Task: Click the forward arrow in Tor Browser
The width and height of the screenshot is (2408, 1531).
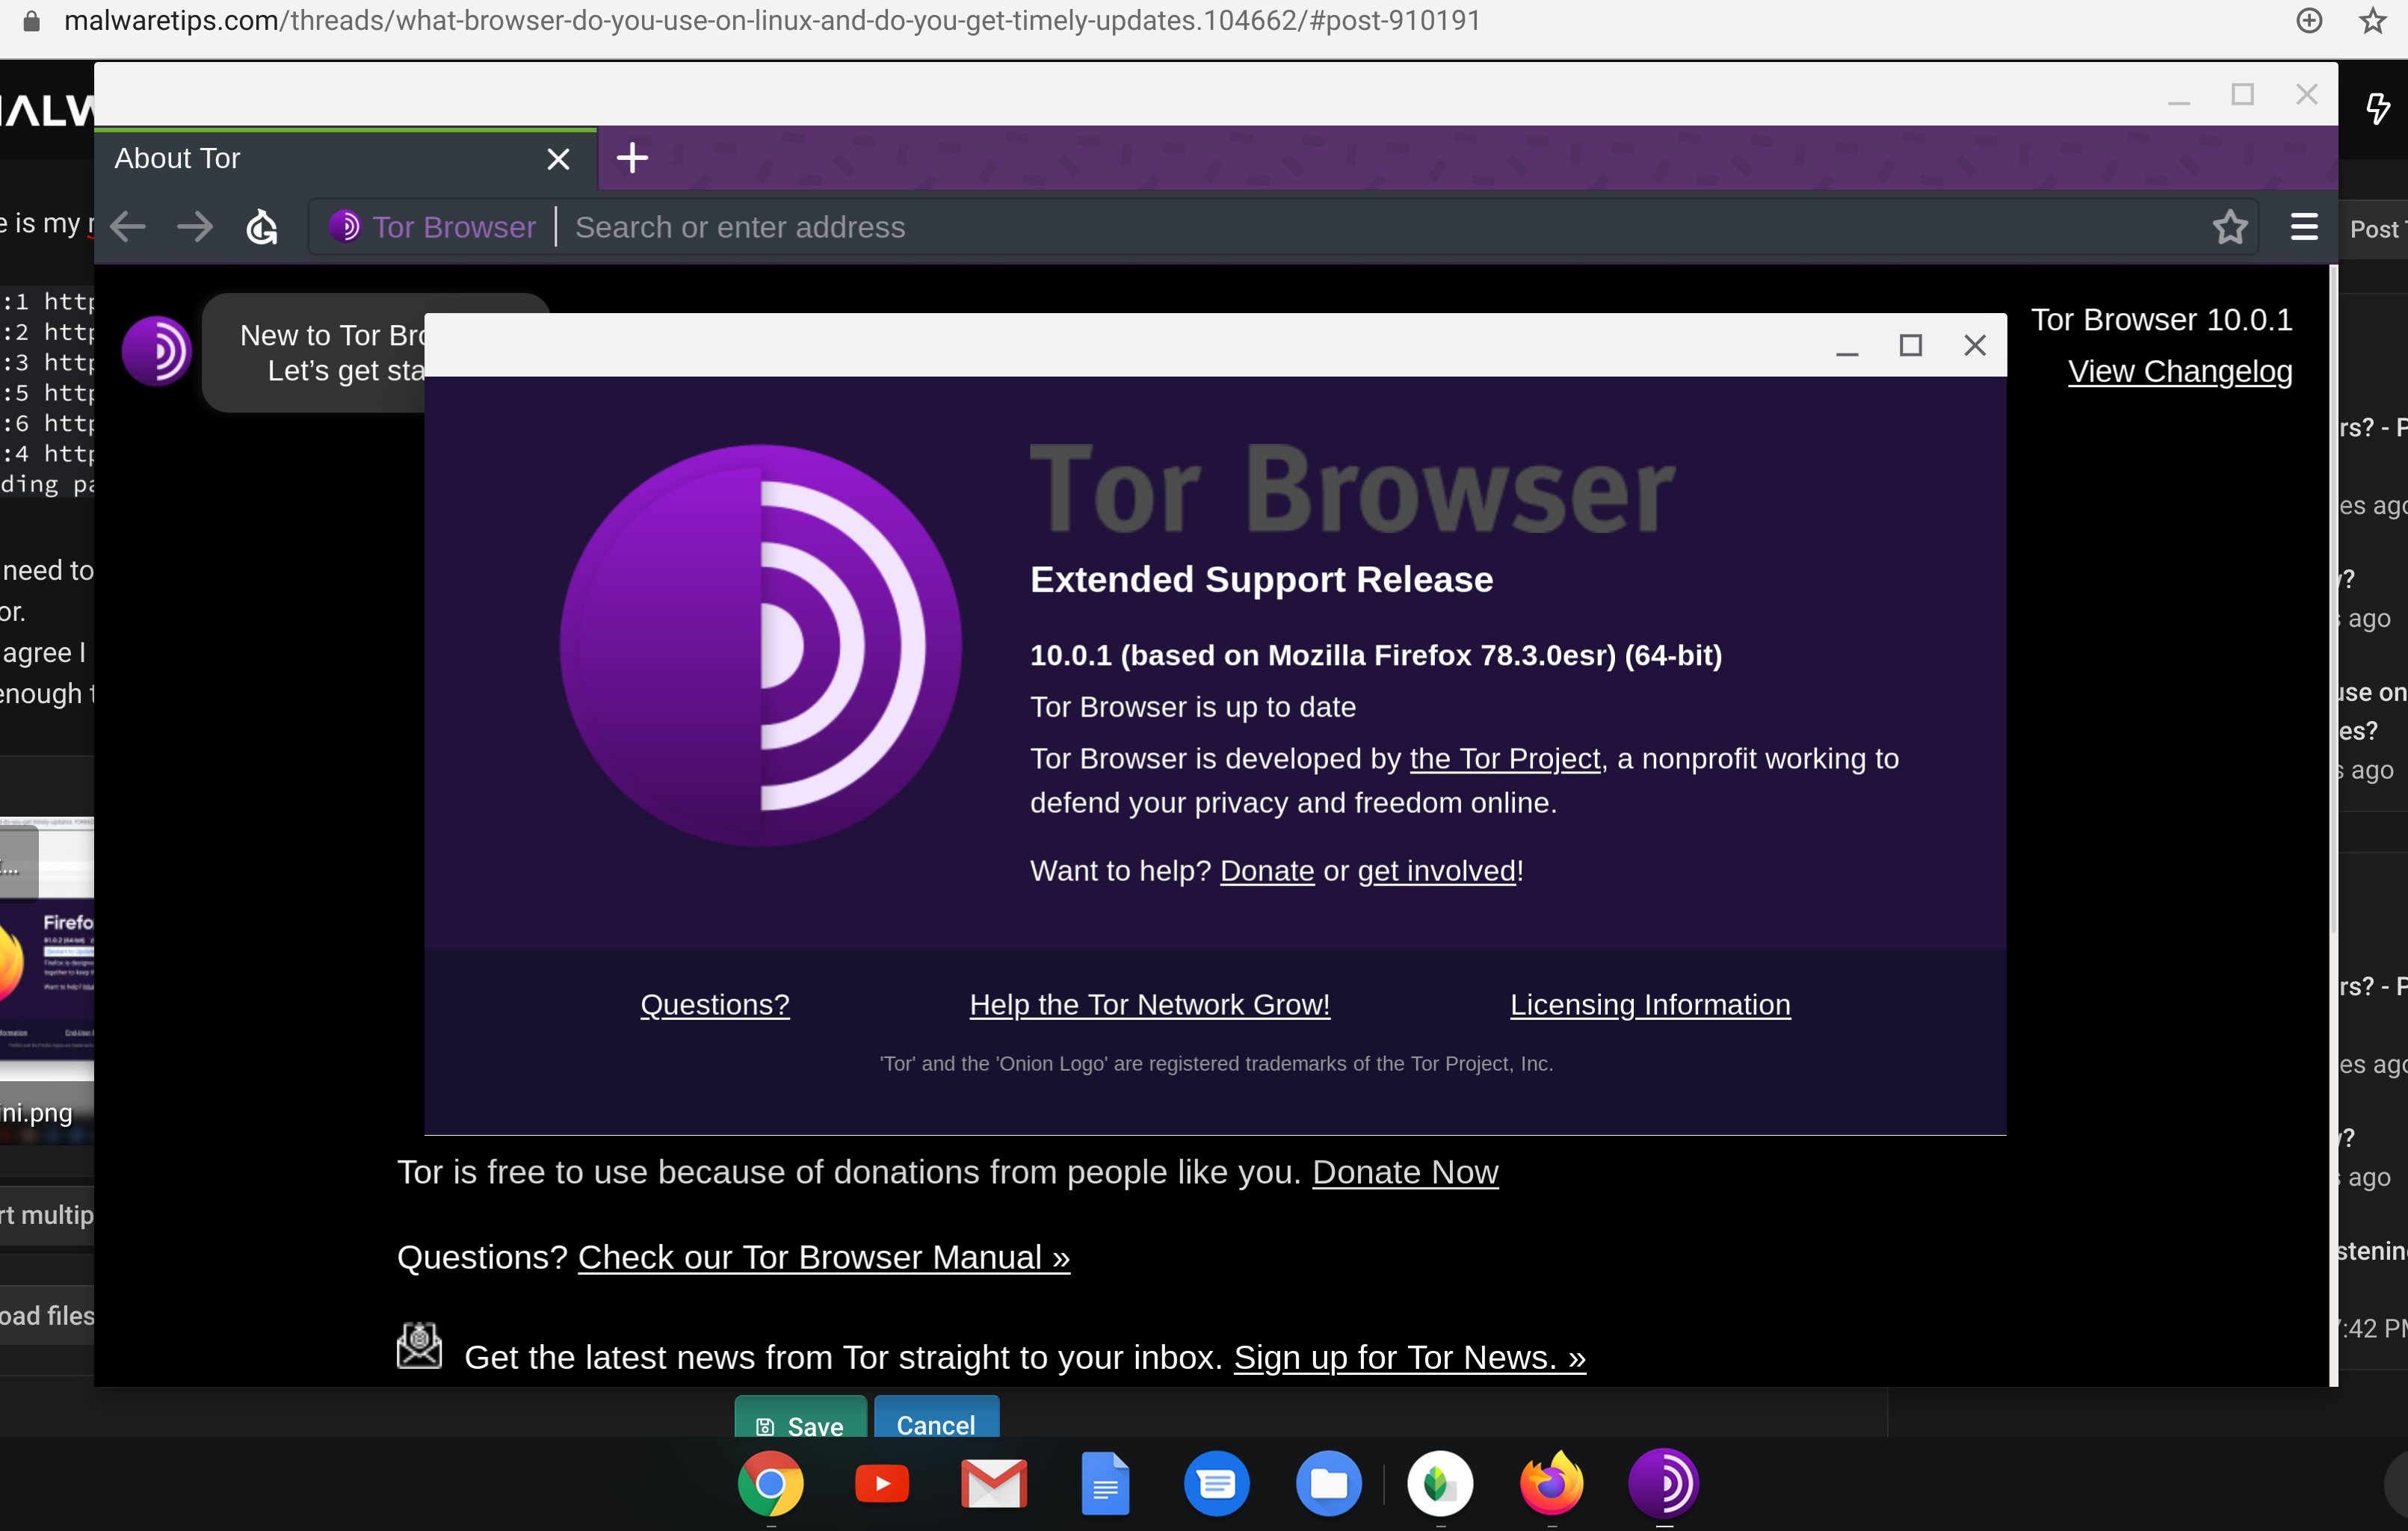Action: pos(194,227)
